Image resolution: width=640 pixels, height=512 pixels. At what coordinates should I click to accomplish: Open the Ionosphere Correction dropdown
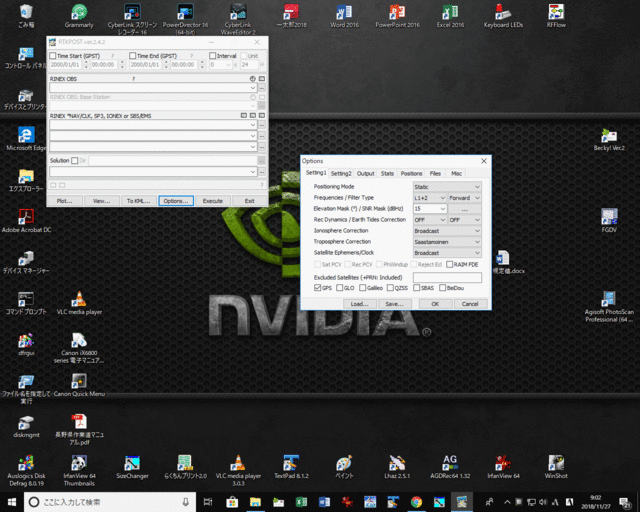coord(447,231)
